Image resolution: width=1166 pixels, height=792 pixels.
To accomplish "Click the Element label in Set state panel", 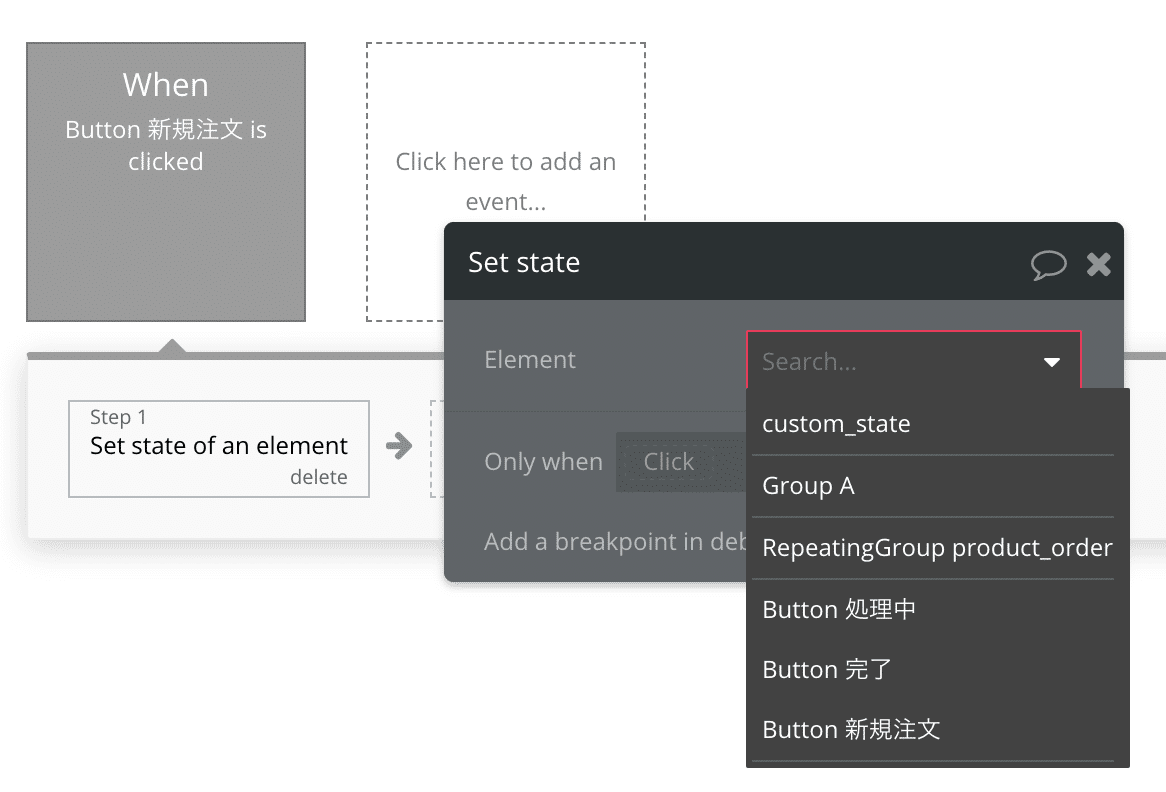I will [530, 360].
